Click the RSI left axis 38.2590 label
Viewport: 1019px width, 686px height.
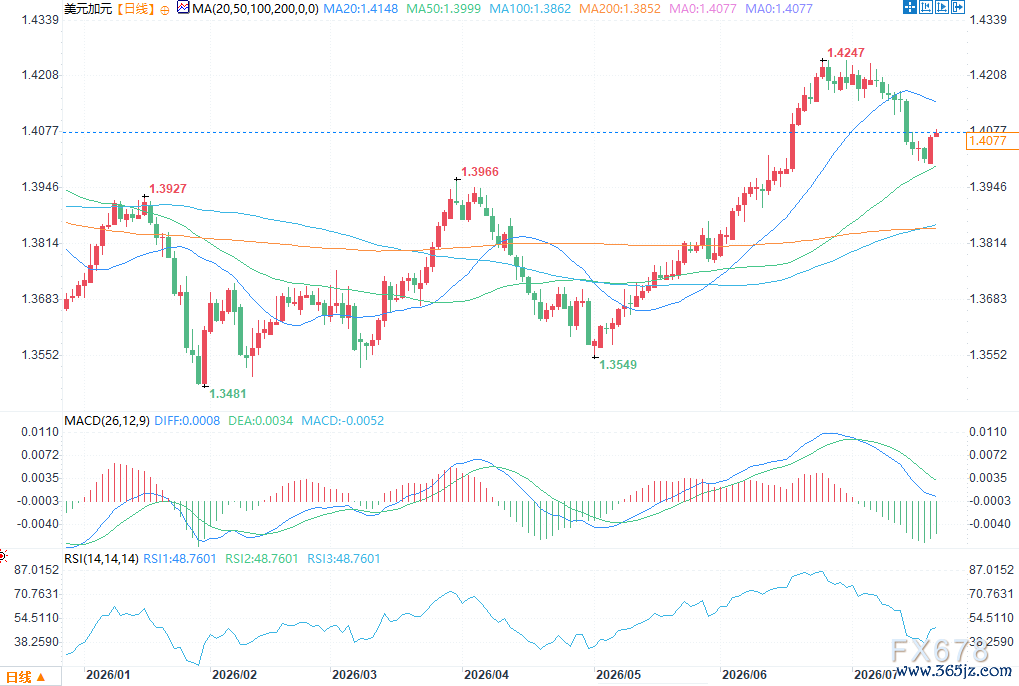coord(36,642)
